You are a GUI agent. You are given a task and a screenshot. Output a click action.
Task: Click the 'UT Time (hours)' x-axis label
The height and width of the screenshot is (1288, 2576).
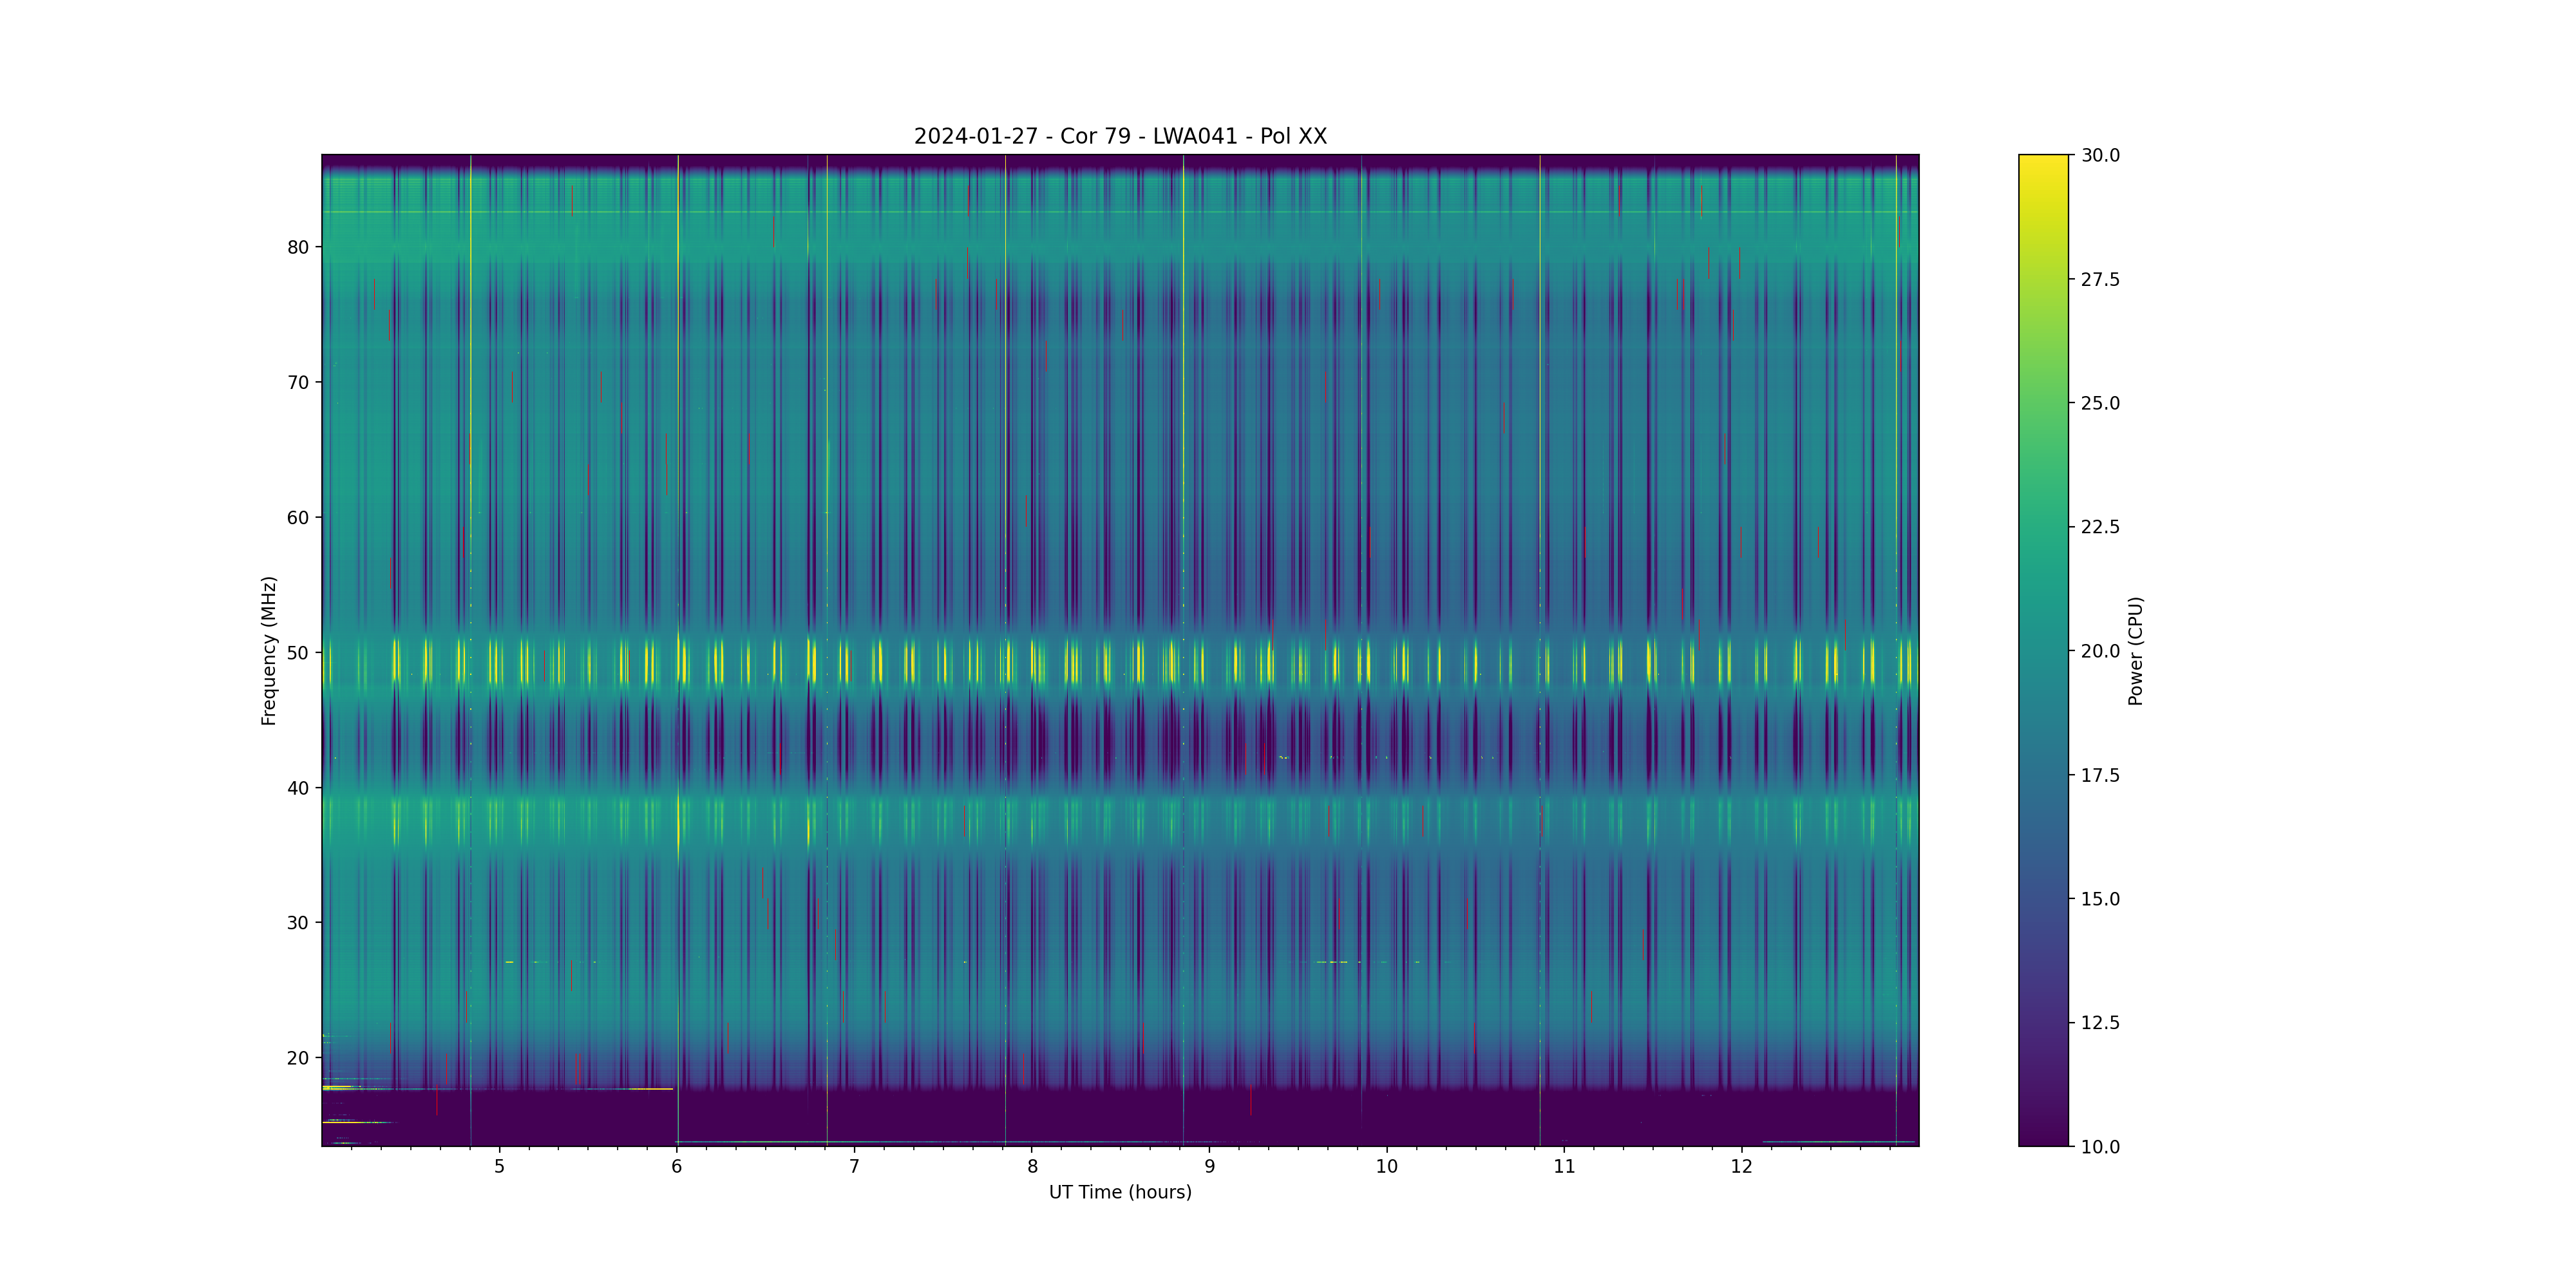coord(1120,1192)
